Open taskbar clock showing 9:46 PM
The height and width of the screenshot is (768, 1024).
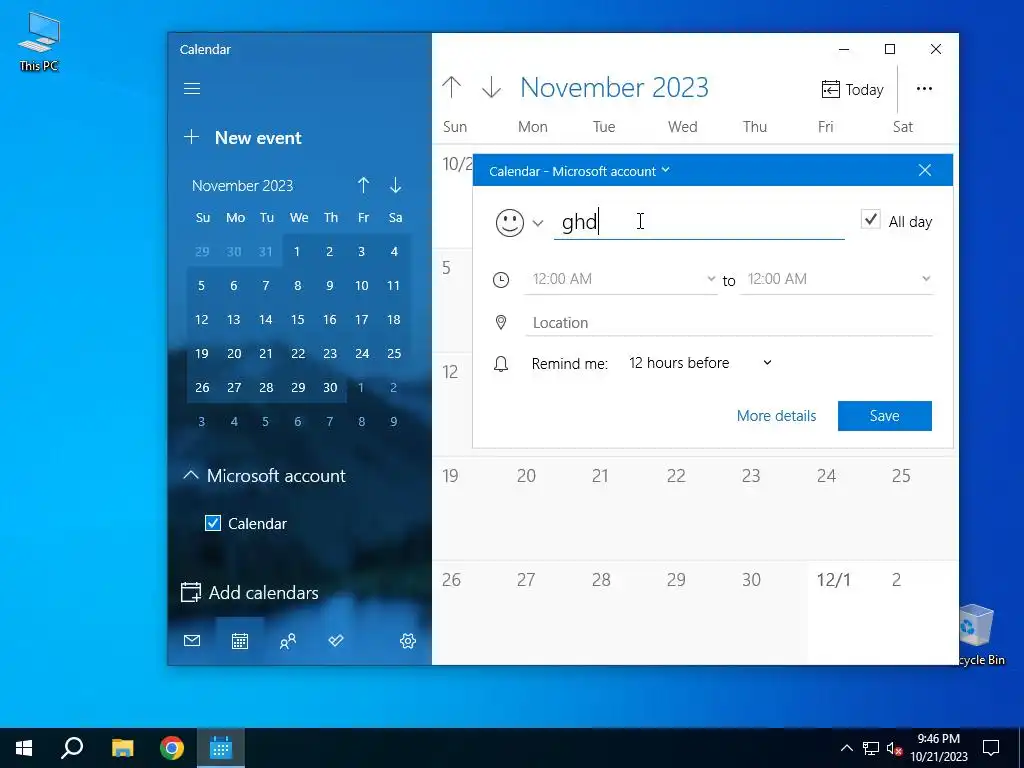click(x=938, y=748)
